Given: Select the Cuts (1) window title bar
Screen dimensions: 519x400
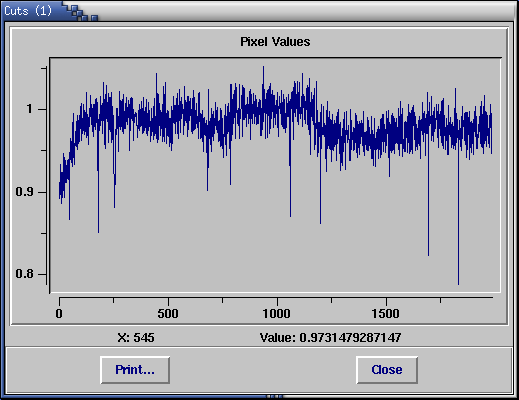Looking at the screenshot, I should 259,10.
